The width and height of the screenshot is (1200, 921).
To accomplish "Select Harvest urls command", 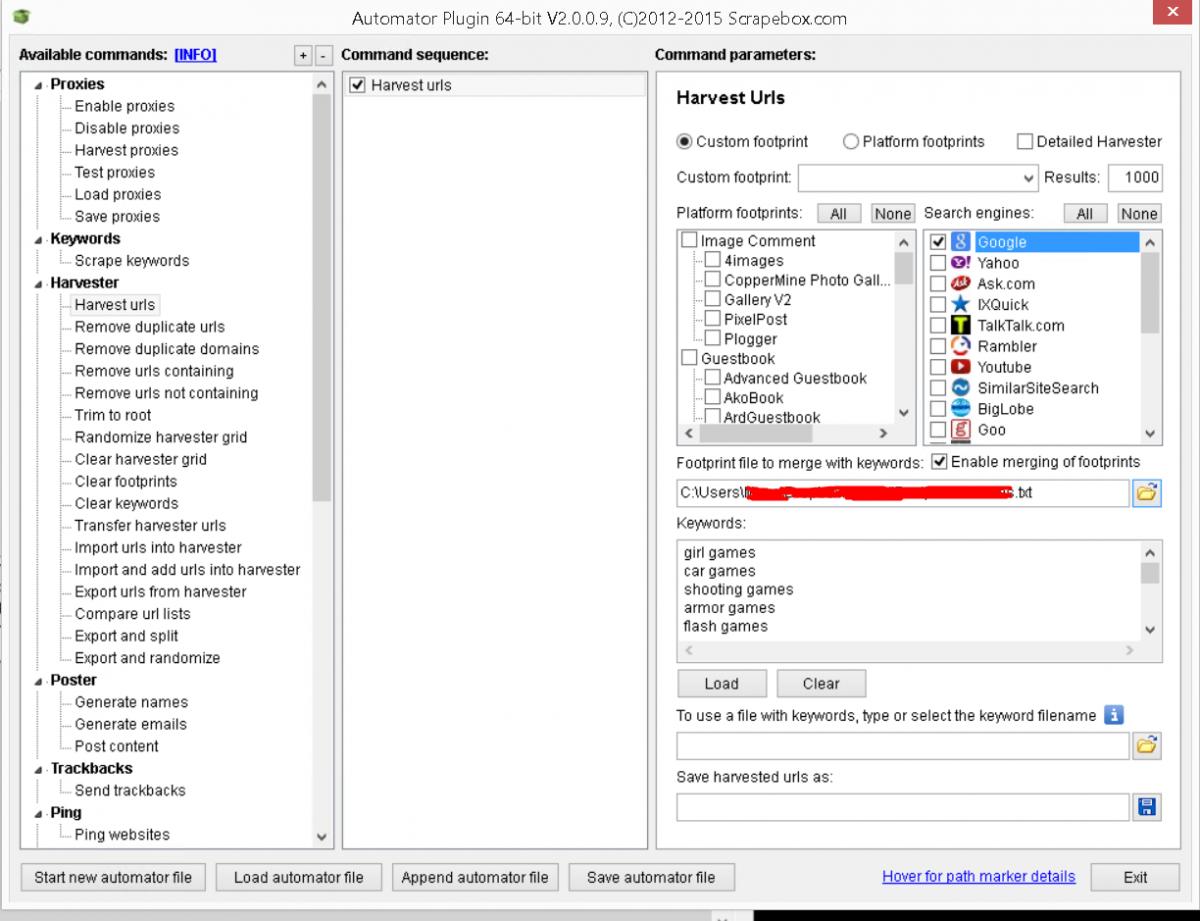I will pos(114,305).
